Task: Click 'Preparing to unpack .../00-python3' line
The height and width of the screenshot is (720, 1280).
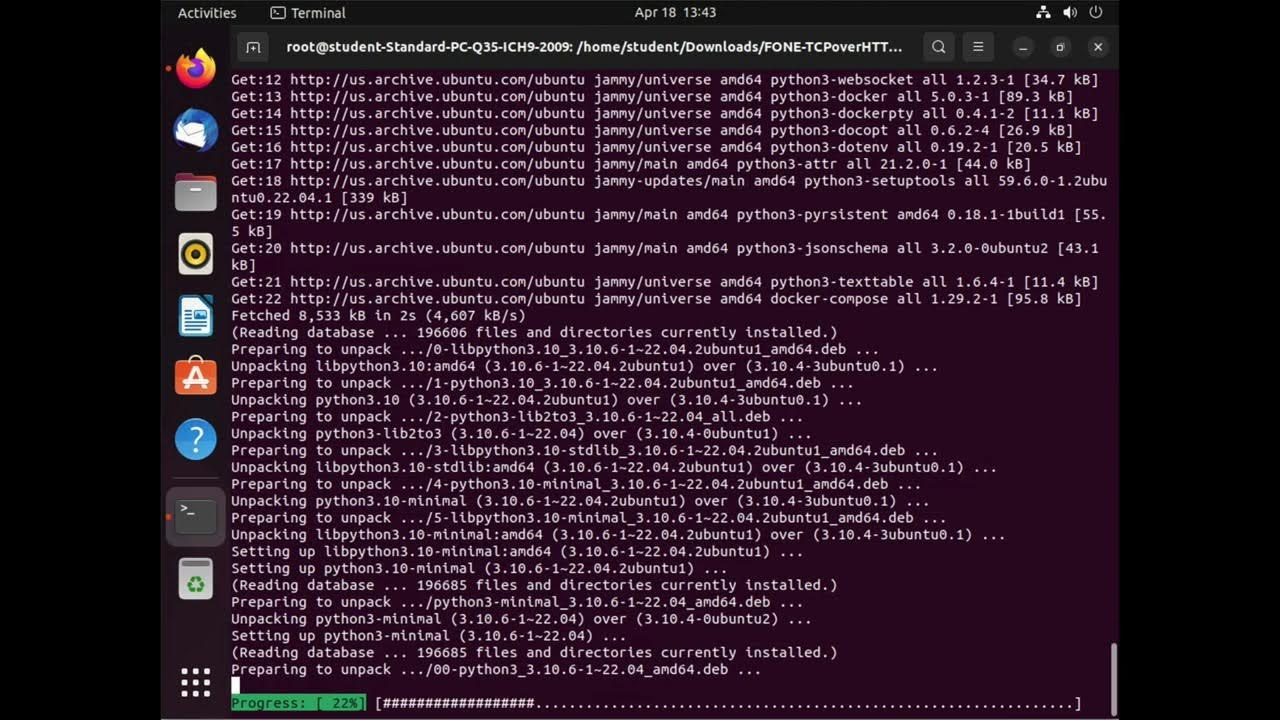Action: (x=496, y=670)
